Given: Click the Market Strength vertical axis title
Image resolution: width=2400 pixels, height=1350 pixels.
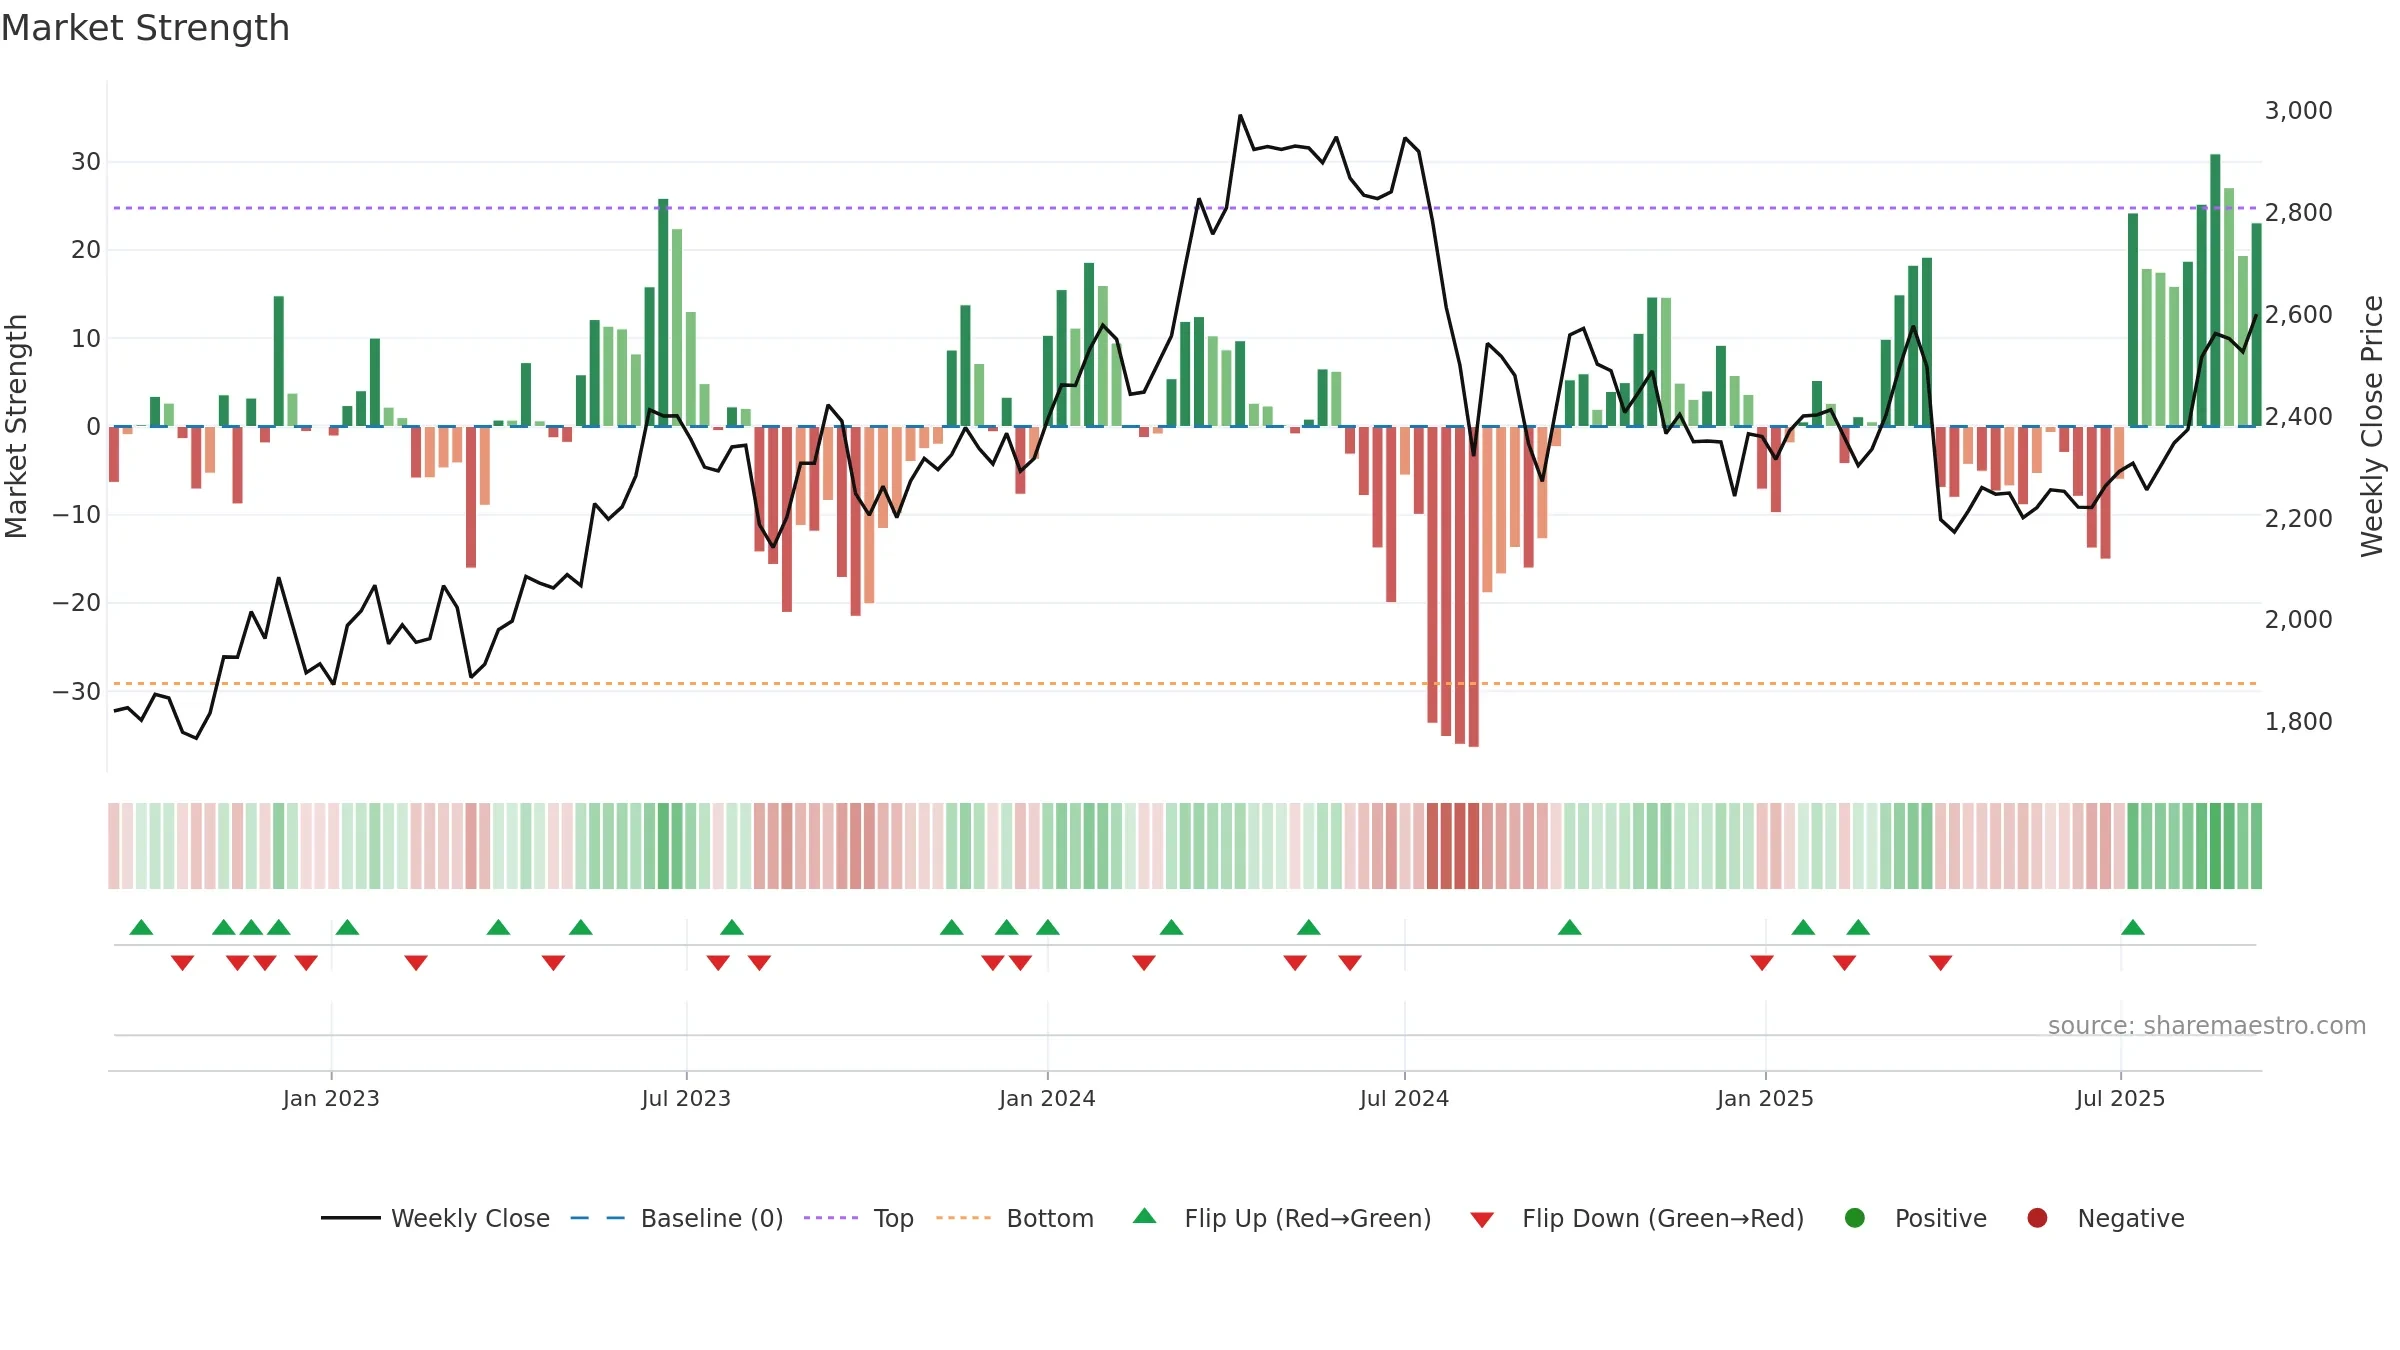Looking at the screenshot, I should (x=16, y=426).
